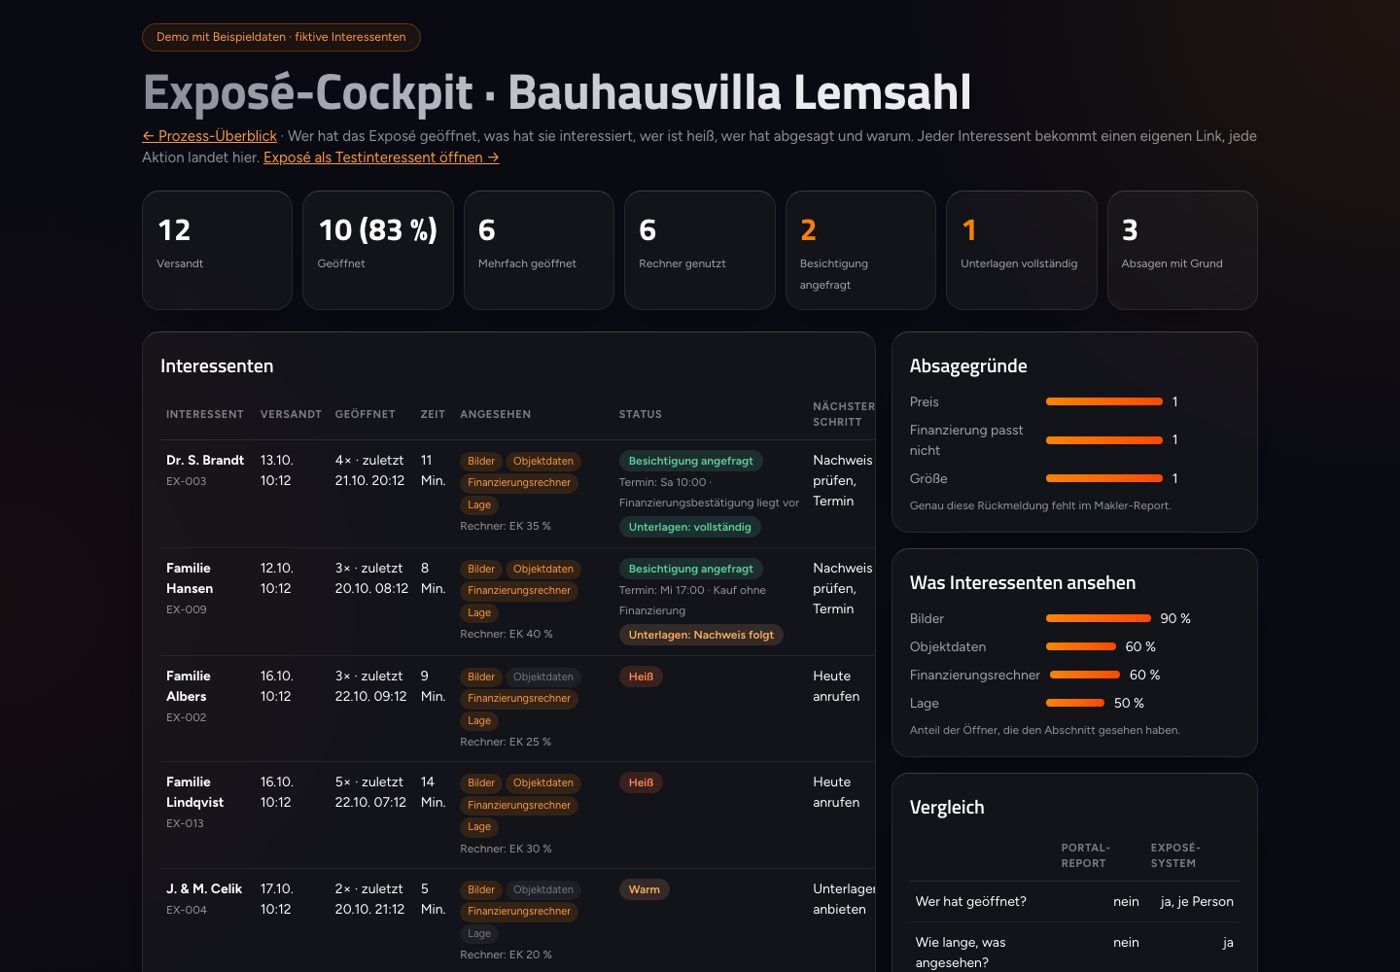Click the greyed Objektdaten tag in Familie Albers row

pos(543,677)
